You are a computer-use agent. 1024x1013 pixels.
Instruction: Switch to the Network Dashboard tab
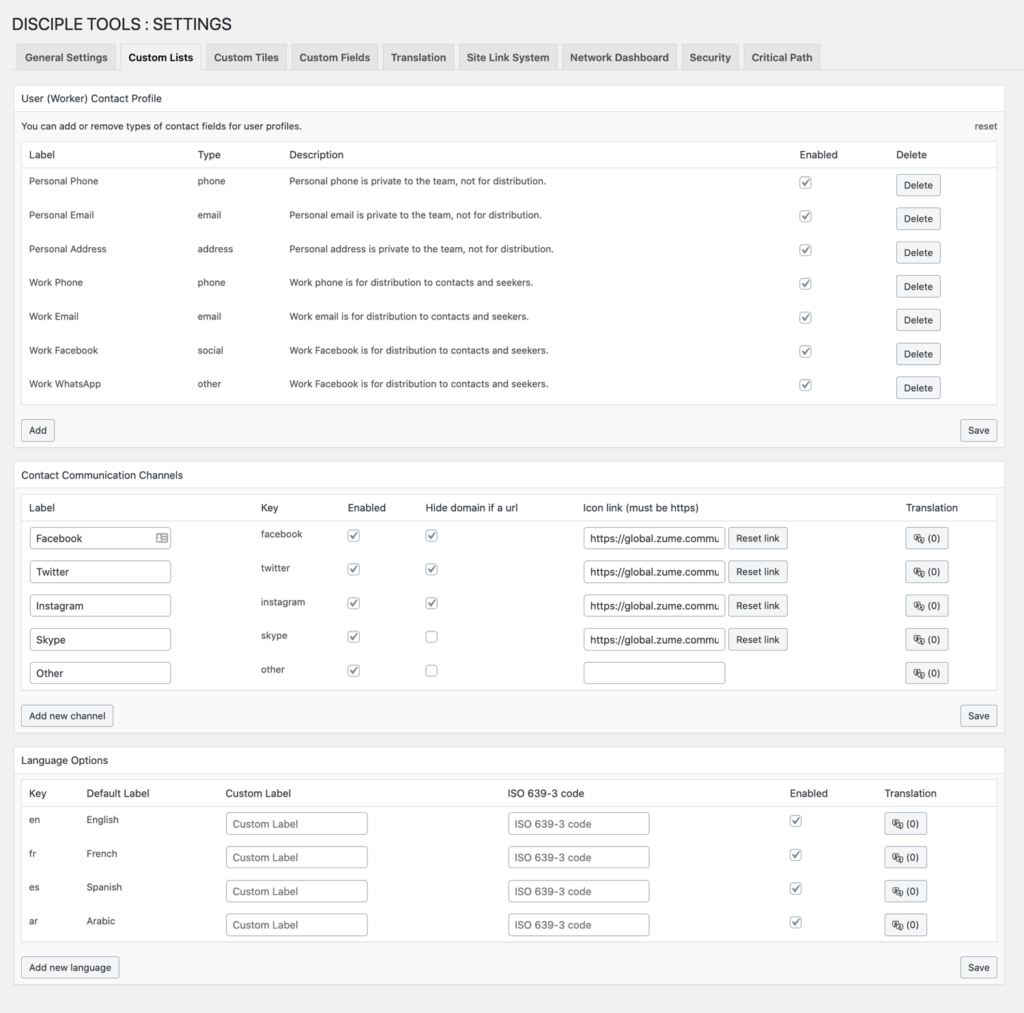[x=618, y=57]
